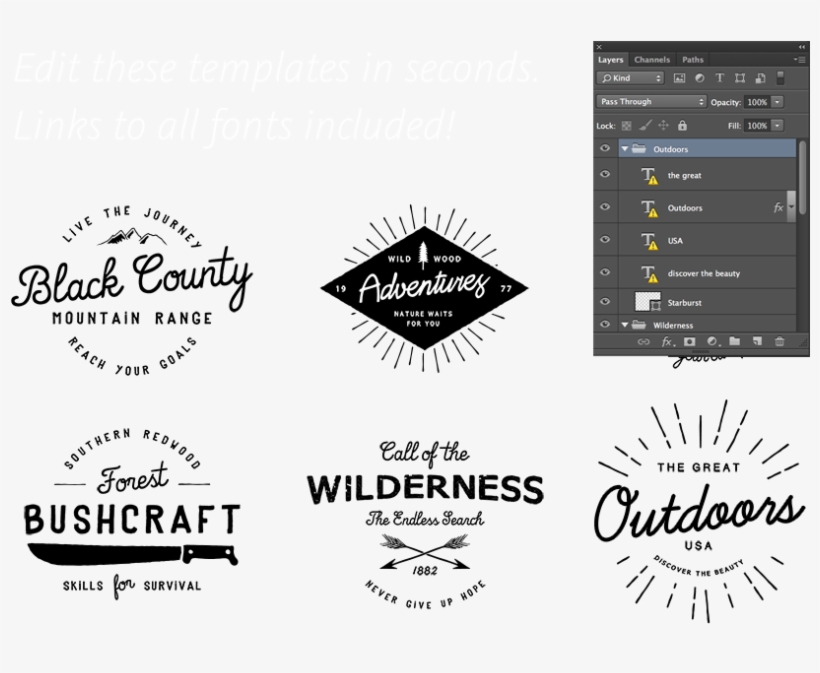Delete layer trash icon
The width and height of the screenshot is (820, 673).
[x=779, y=341]
